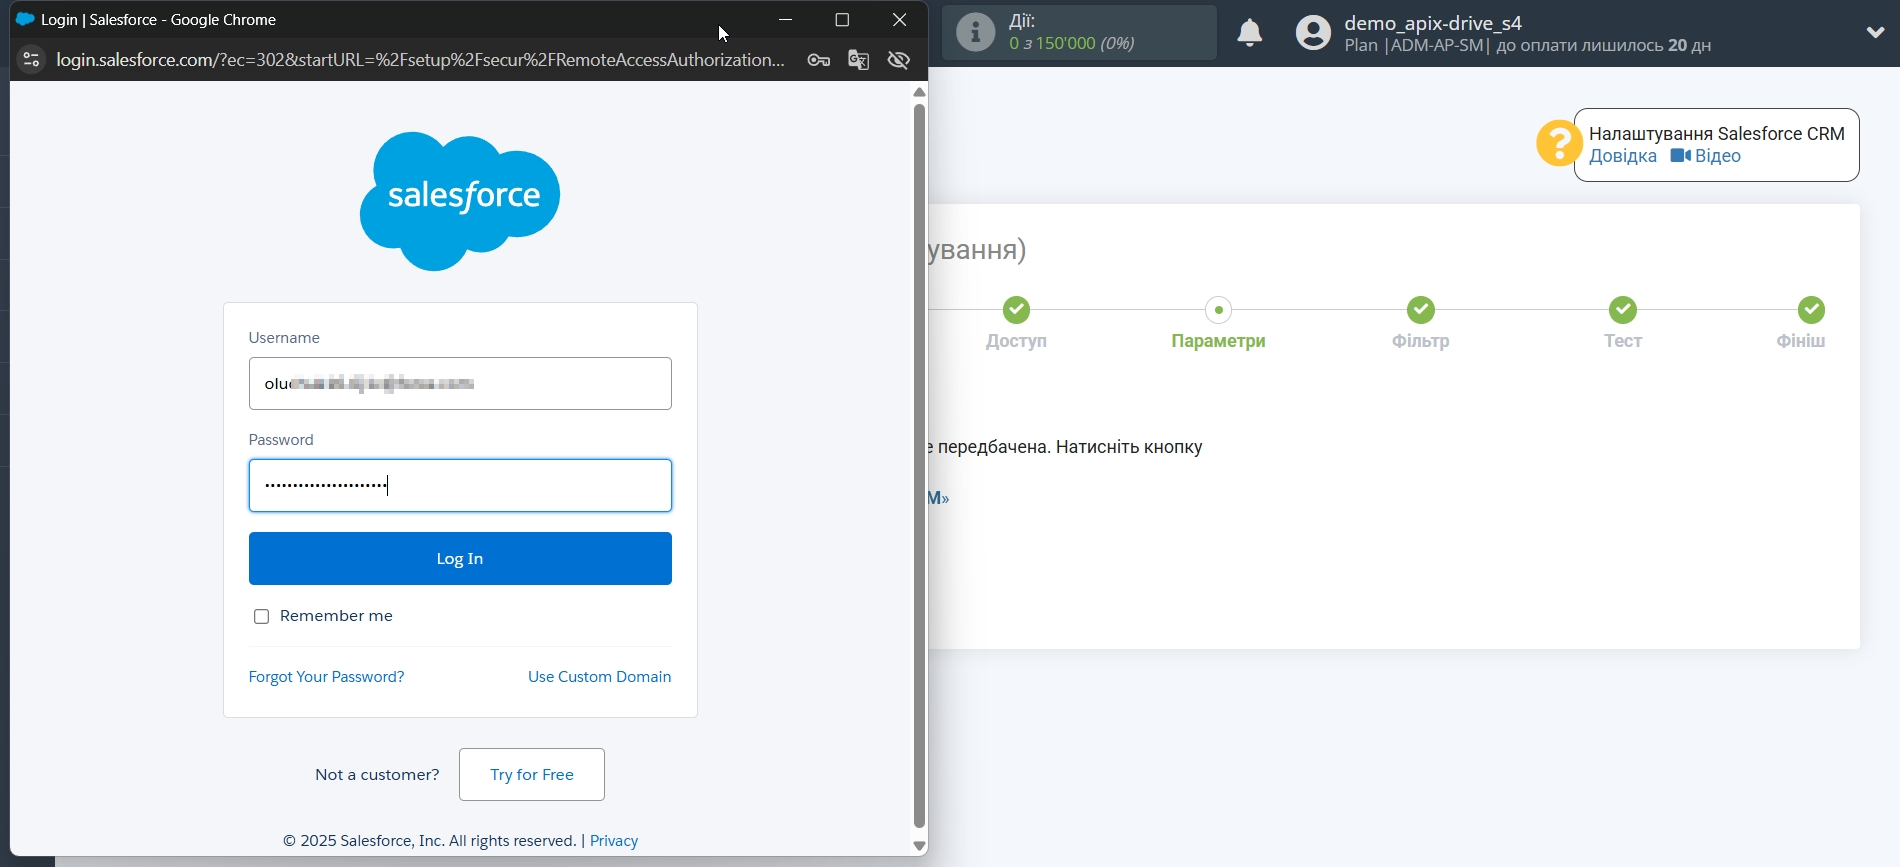Click the demo_apix-drive_s4 account name

pyautogui.click(x=1432, y=23)
